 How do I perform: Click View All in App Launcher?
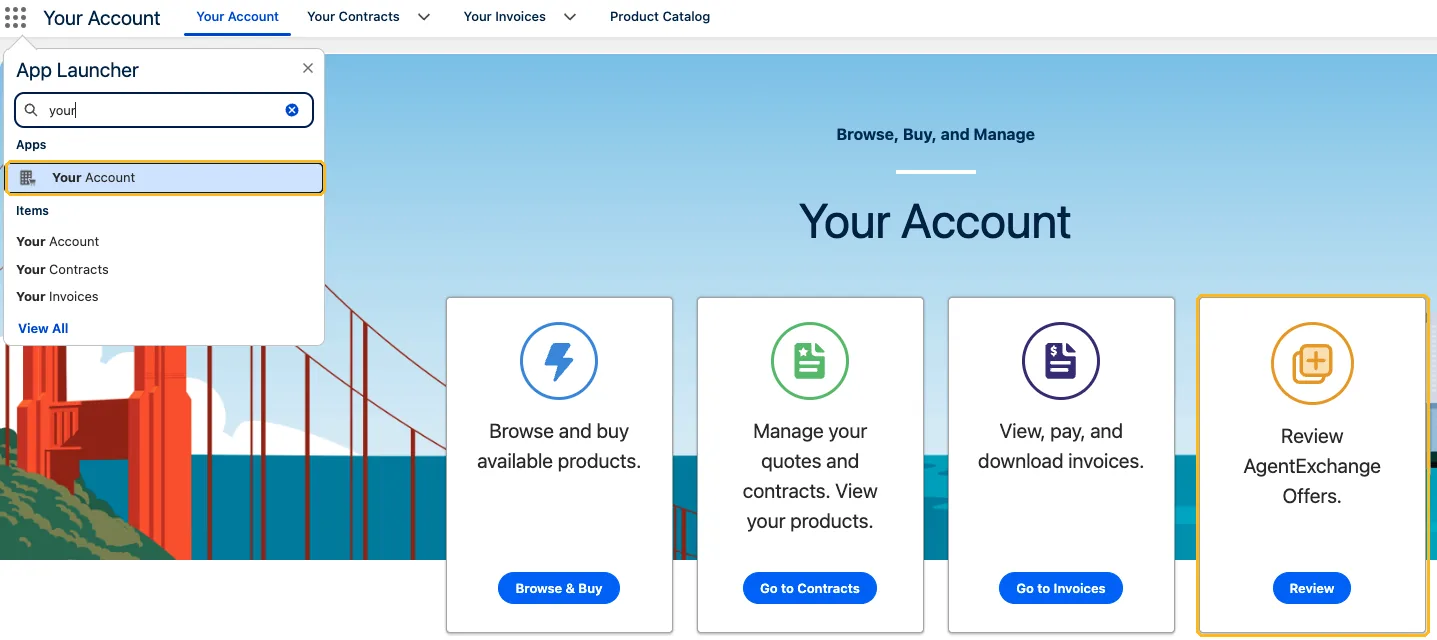click(43, 329)
